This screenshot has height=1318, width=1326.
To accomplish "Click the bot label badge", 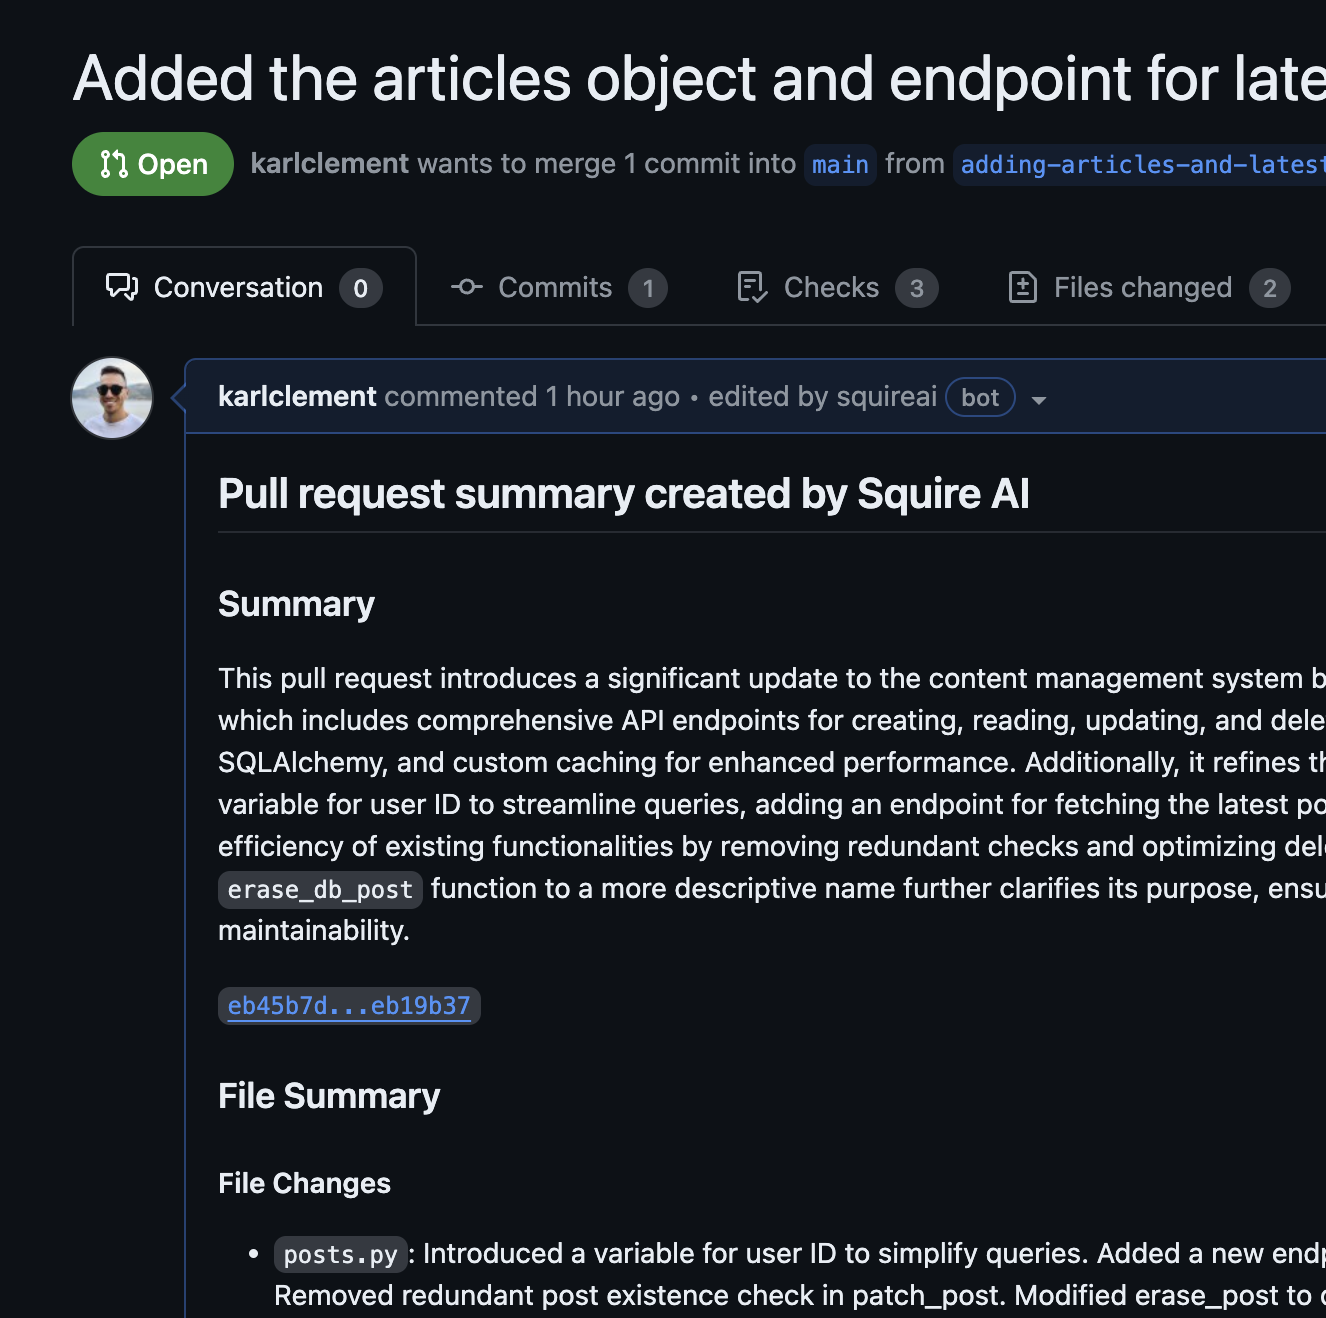I will coord(980,398).
